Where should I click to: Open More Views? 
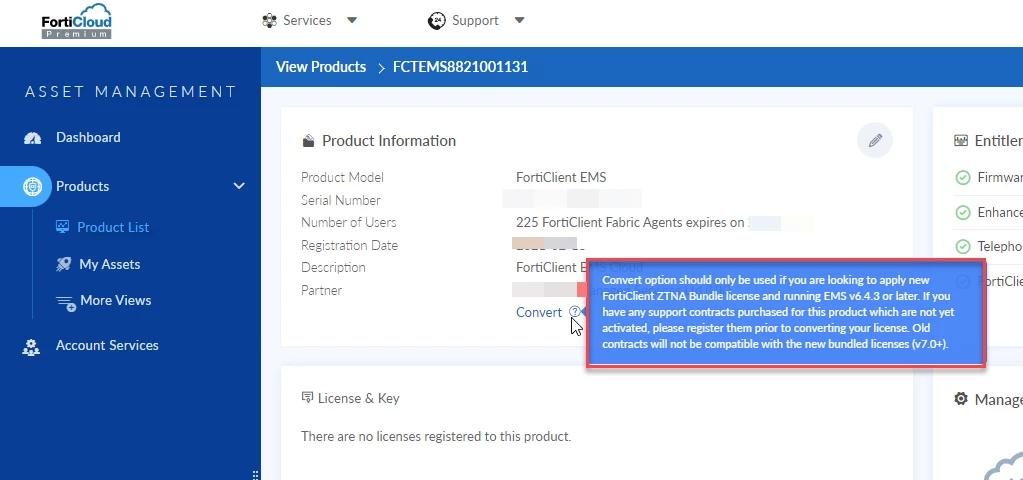(115, 300)
